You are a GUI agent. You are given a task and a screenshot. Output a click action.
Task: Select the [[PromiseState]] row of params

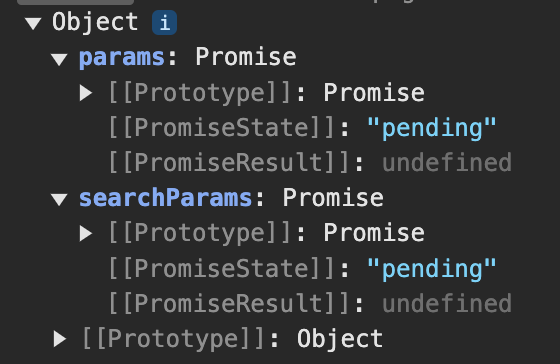(302, 128)
